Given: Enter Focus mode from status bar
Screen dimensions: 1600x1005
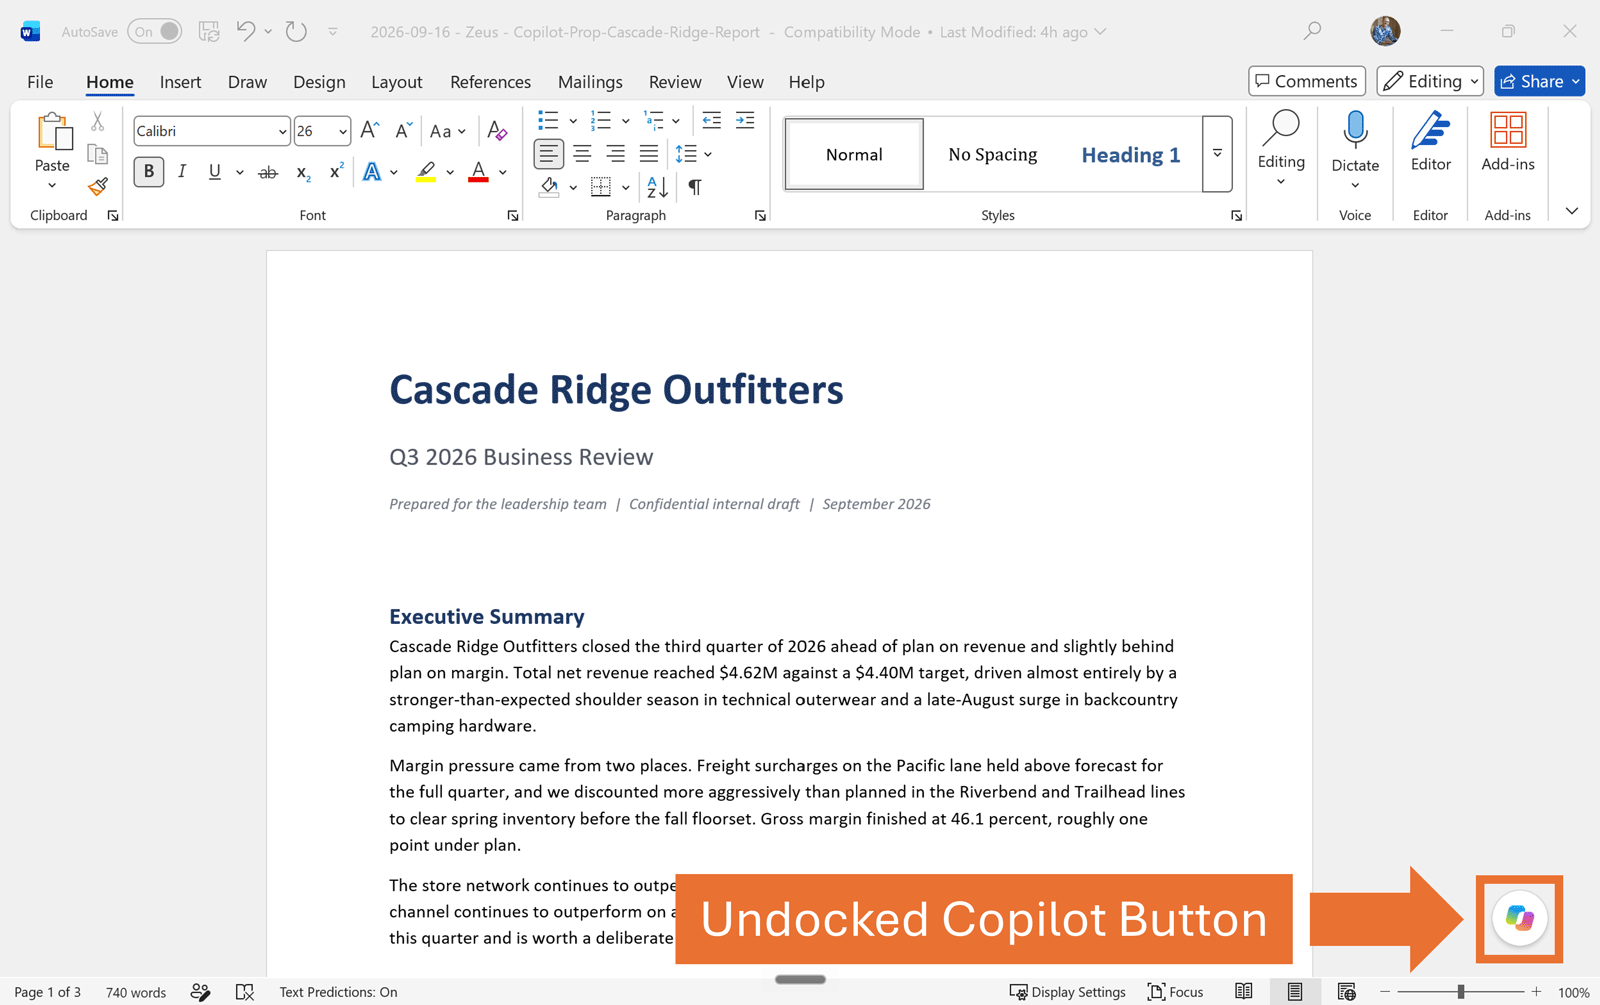Looking at the screenshot, I should [x=1175, y=992].
